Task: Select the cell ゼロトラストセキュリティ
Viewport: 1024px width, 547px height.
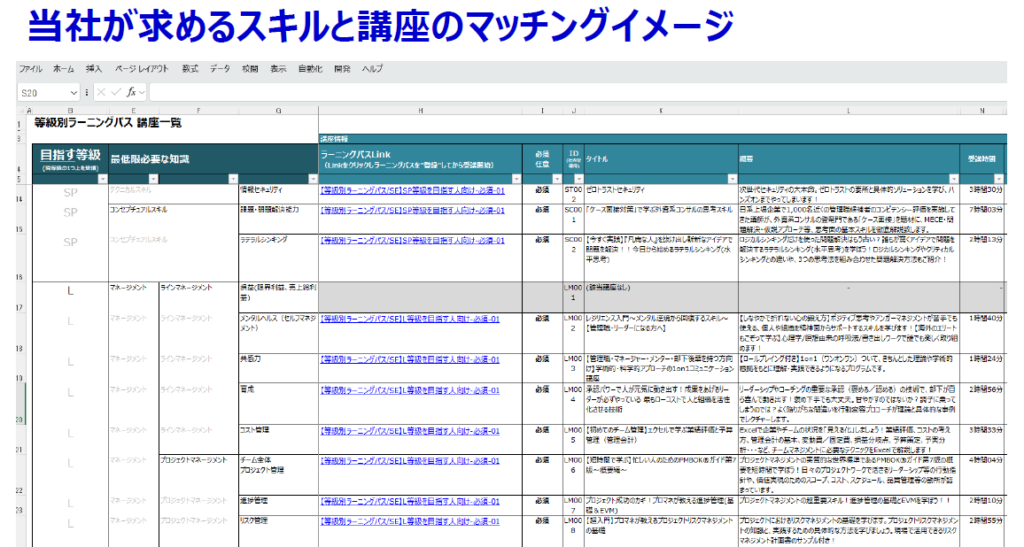Action: 661,194
